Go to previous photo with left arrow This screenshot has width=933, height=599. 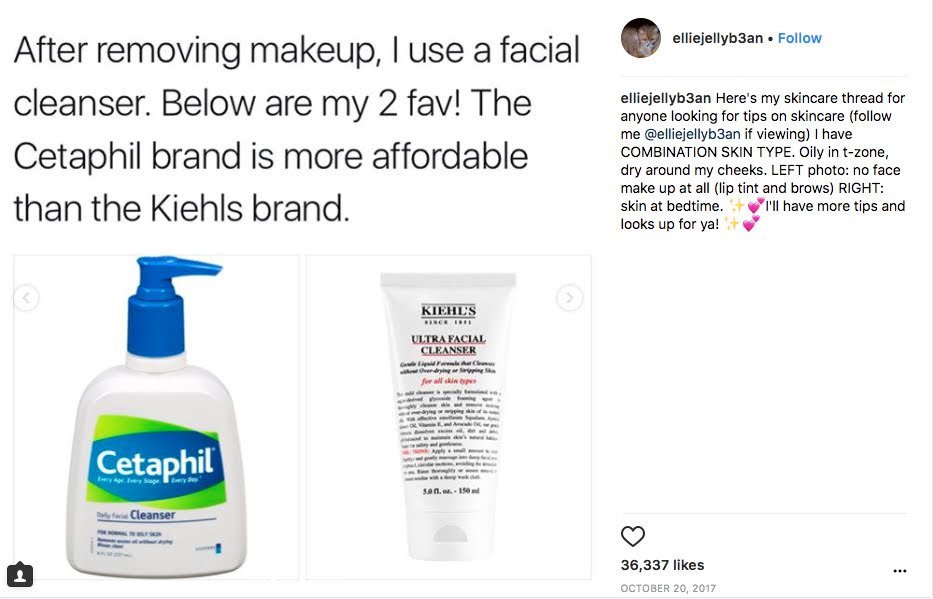[26, 297]
